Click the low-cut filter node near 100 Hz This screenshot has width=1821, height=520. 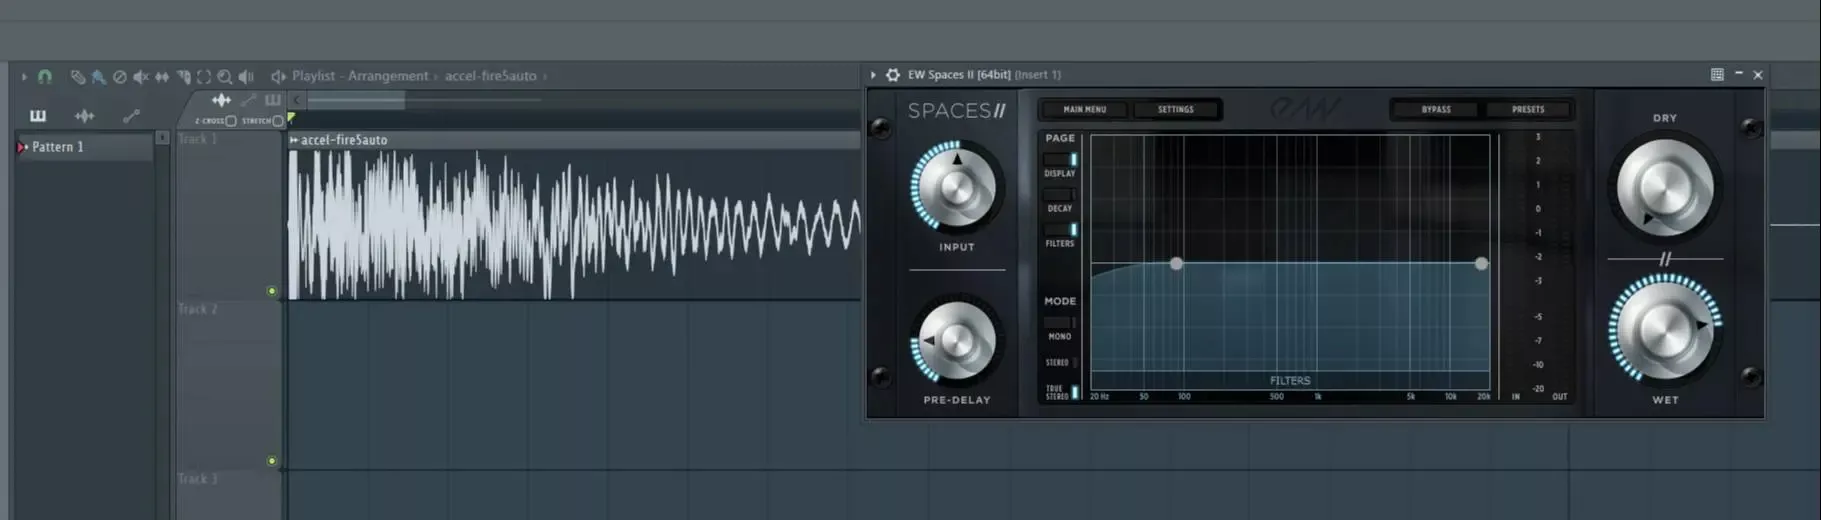click(x=1176, y=264)
